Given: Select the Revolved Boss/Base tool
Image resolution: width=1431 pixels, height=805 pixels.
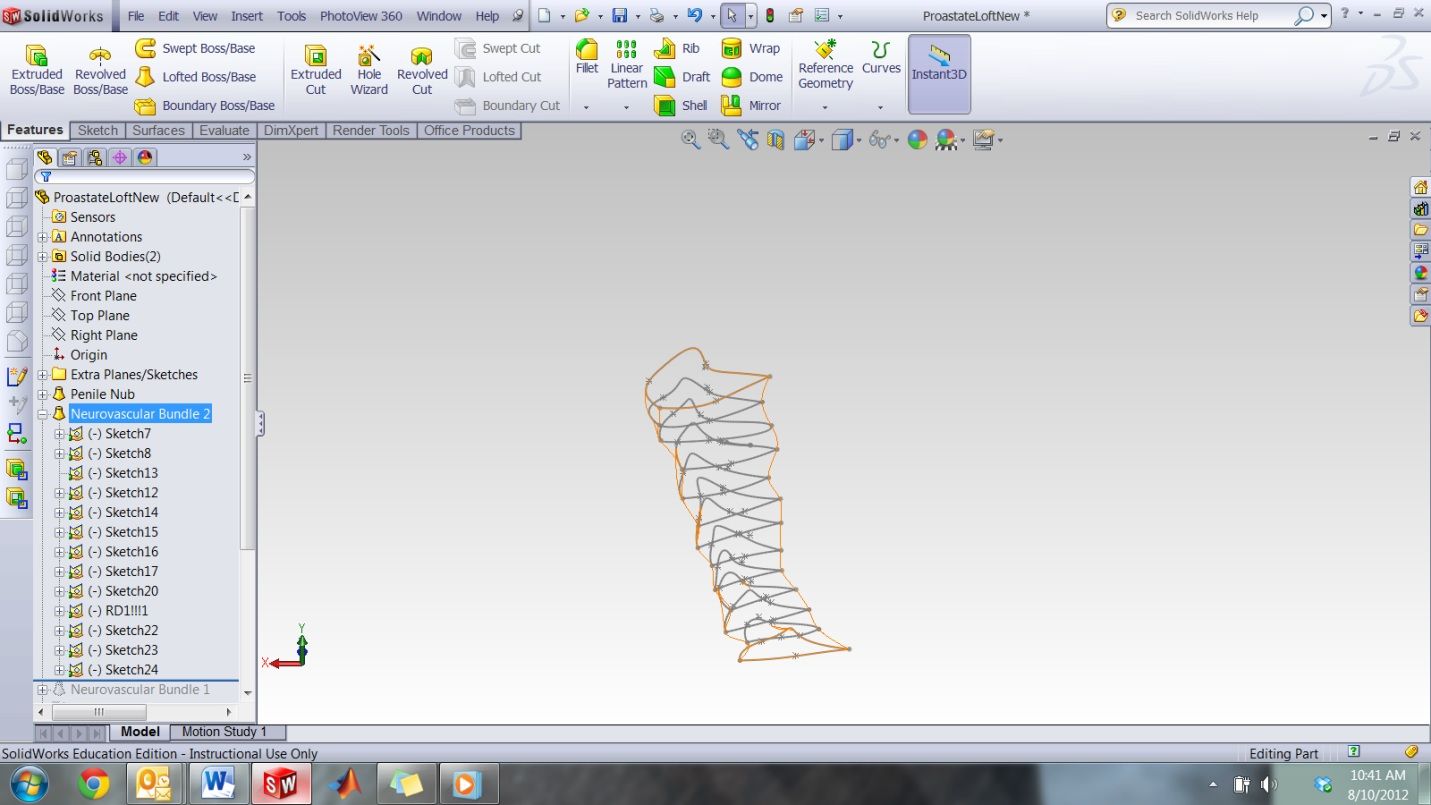Looking at the screenshot, I should 100,70.
